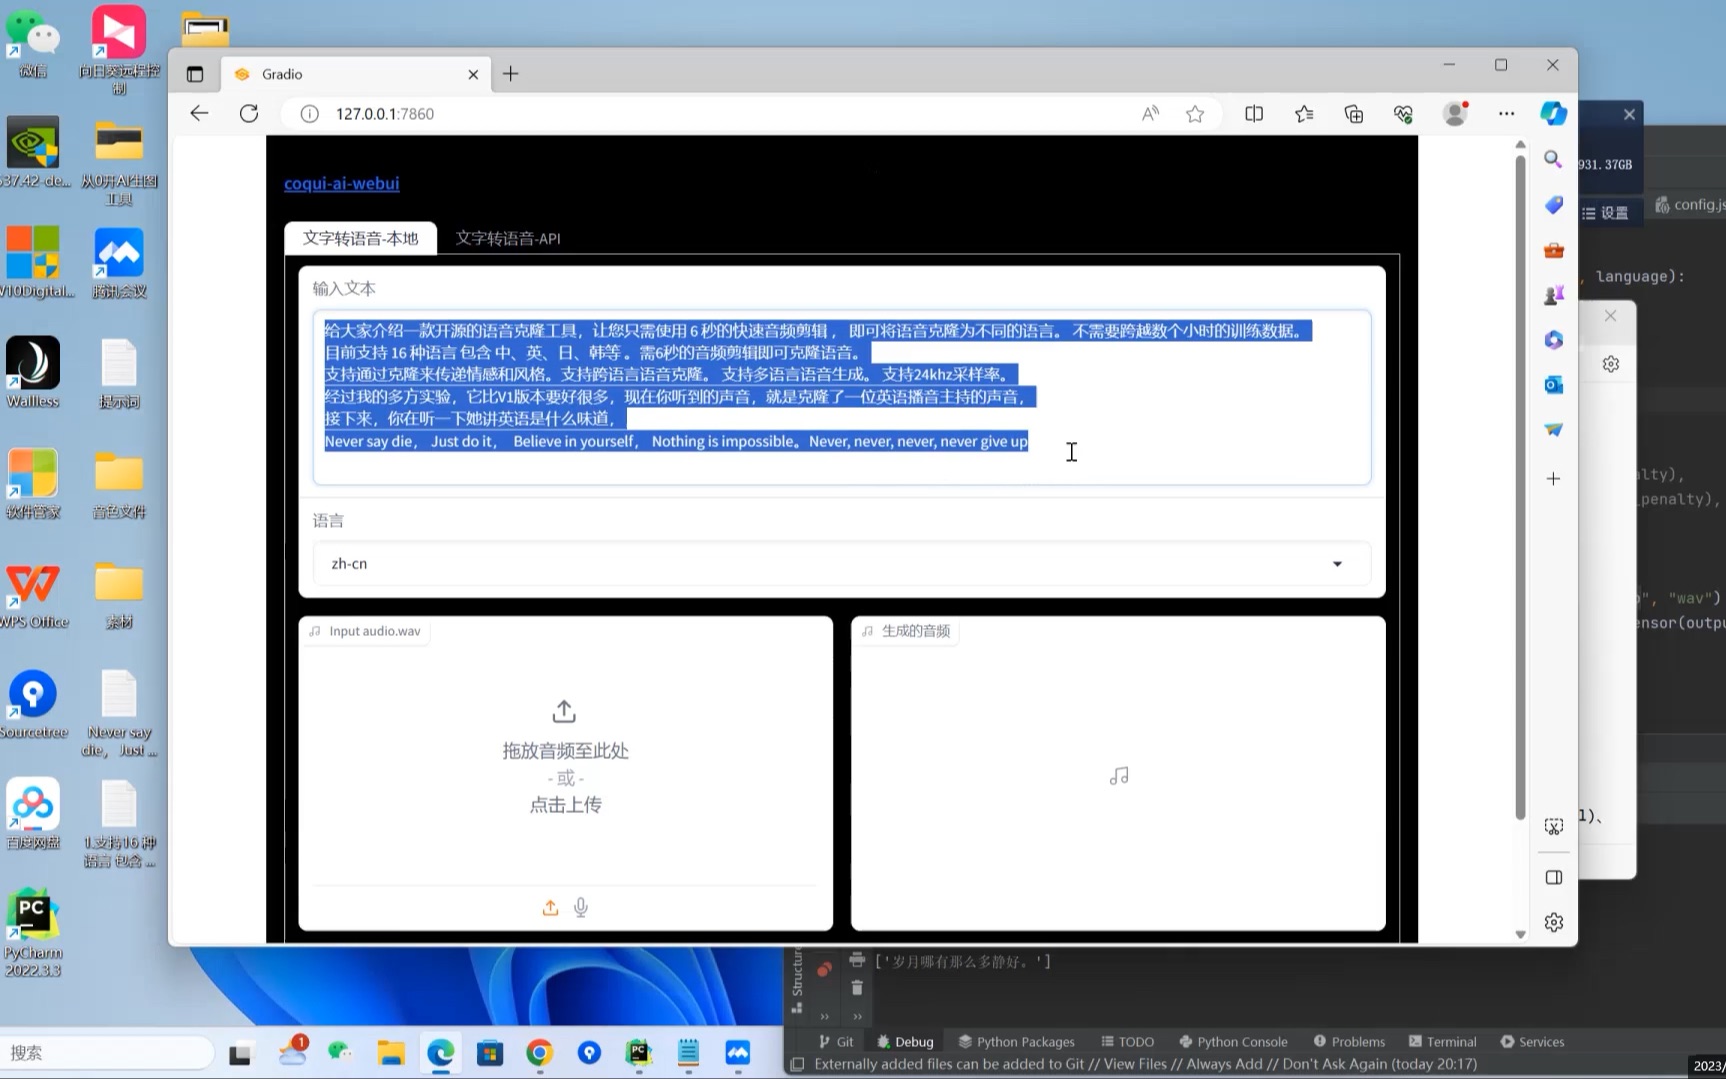Open split screen view in Edge
The width and height of the screenshot is (1726, 1079).
coord(1254,114)
